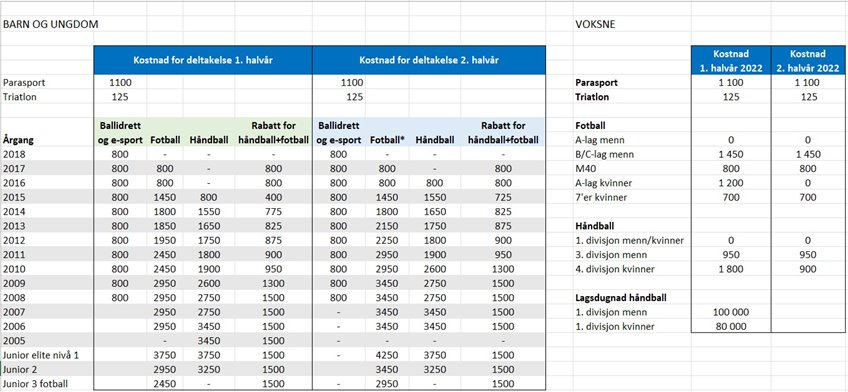Click the VOKSNE heading cell
Screen dimensions: 848x392
pyautogui.click(x=595, y=24)
